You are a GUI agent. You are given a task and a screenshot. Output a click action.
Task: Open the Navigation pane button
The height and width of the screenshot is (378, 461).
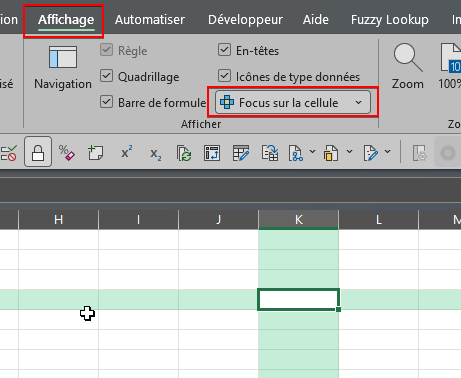tap(63, 68)
